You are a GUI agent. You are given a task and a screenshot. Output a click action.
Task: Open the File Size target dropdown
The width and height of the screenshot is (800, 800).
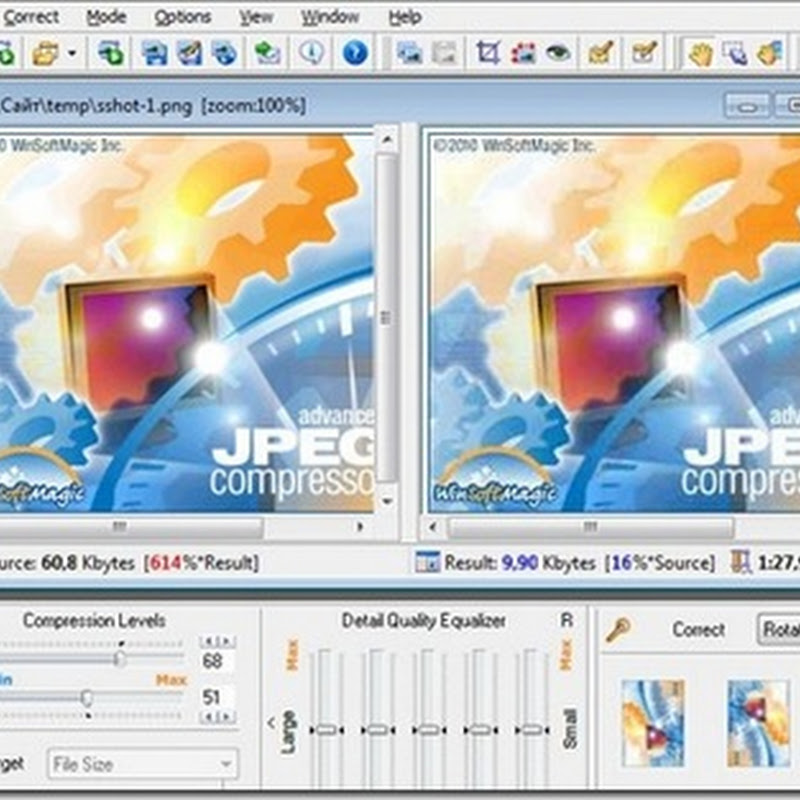coord(142,764)
